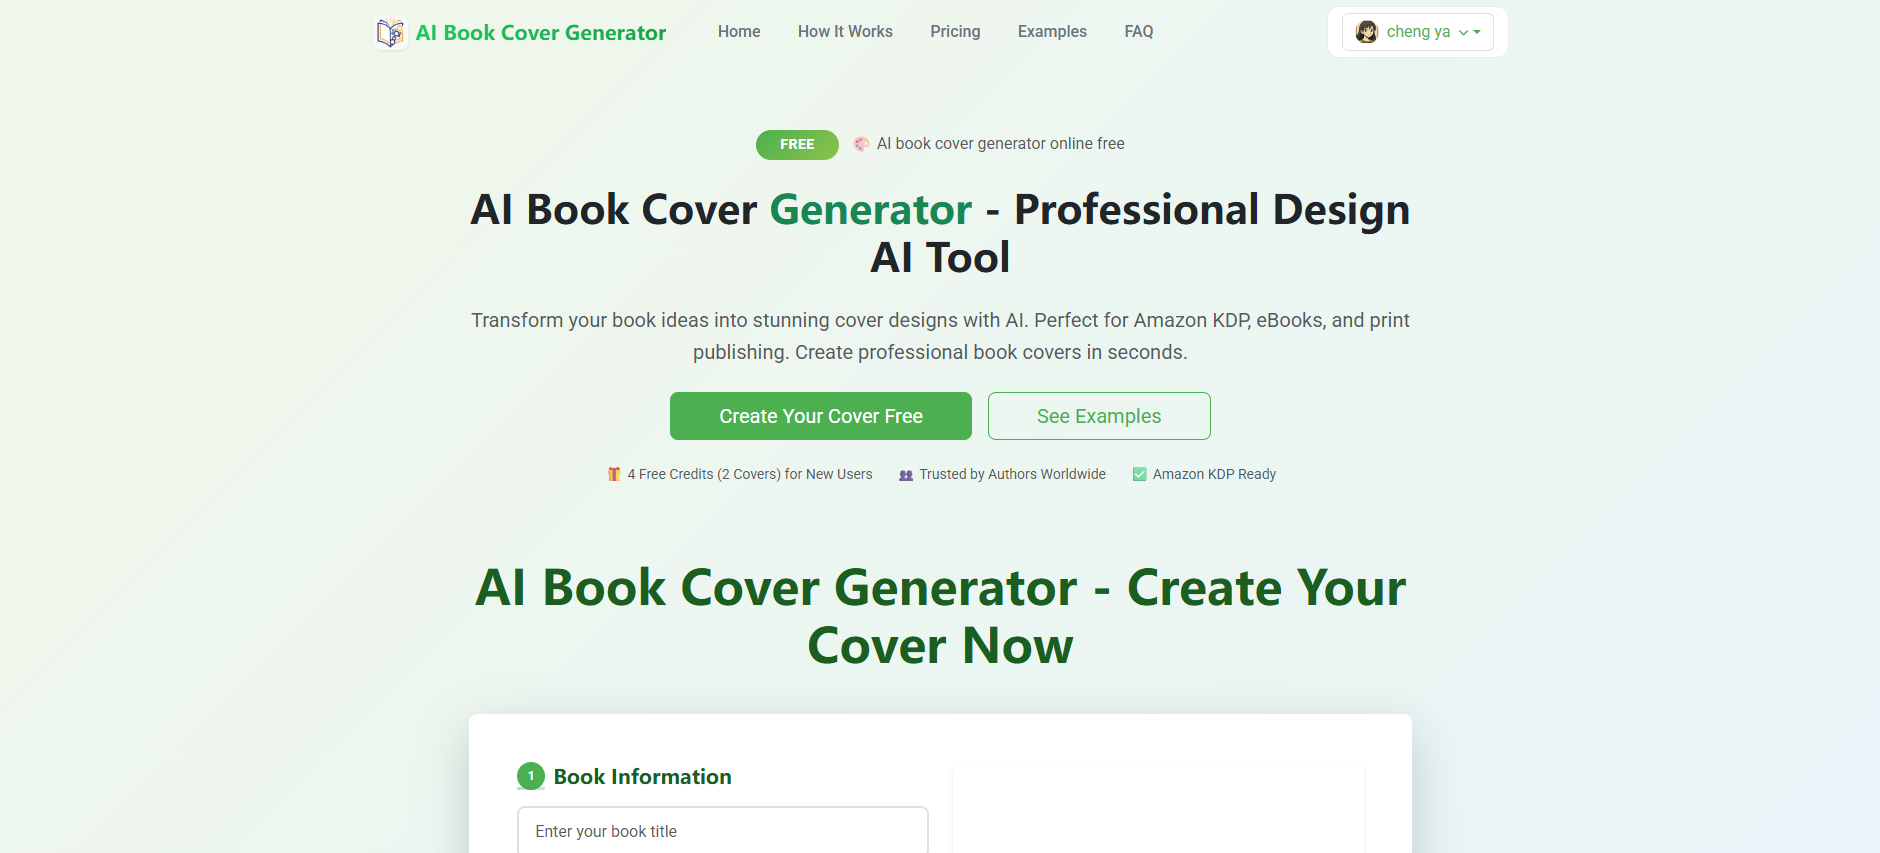Click the Create Your Cover Free button
The image size is (1880, 853).
pyautogui.click(x=821, y=416)
